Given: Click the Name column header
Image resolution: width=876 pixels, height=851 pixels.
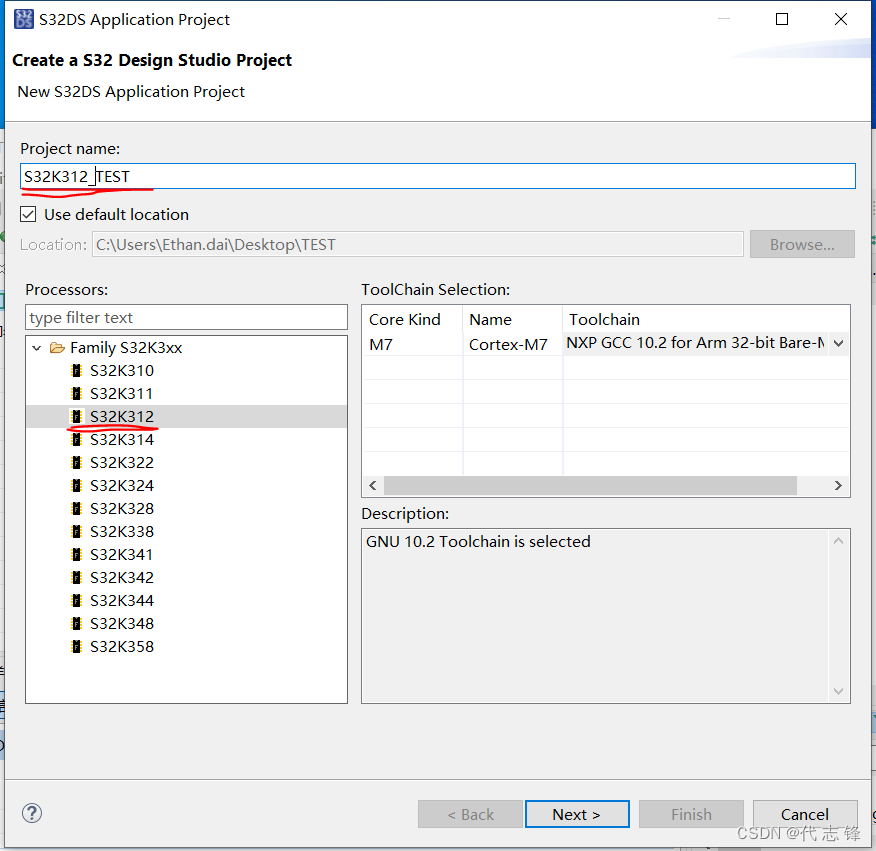Looking at the screenshot, I should pyautogui.click(x=491, y=320).
